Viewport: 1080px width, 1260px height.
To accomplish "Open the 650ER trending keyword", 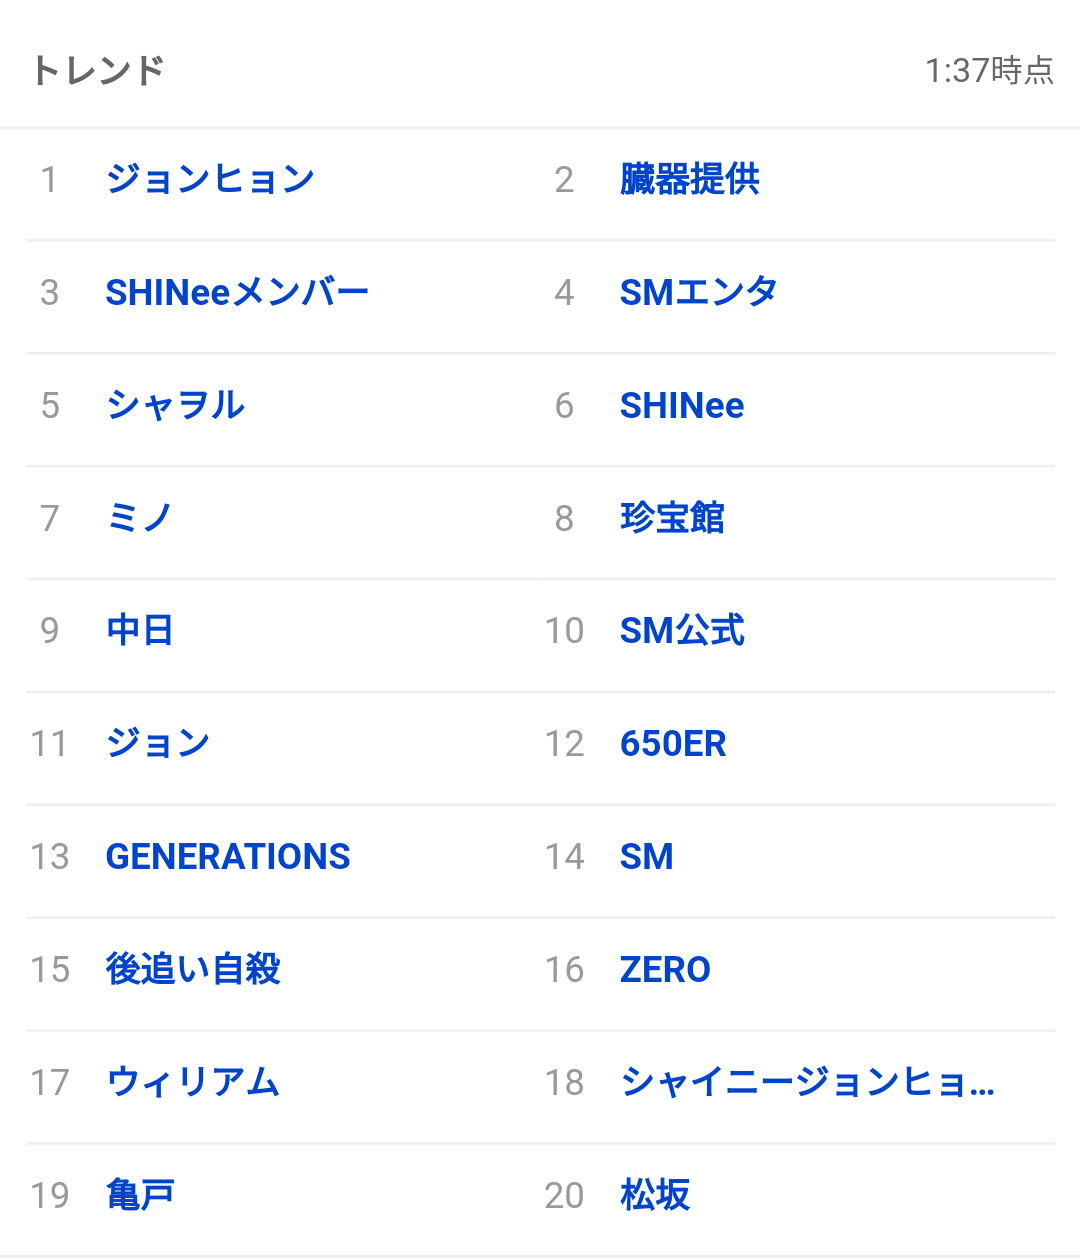I will pos(673,744).
